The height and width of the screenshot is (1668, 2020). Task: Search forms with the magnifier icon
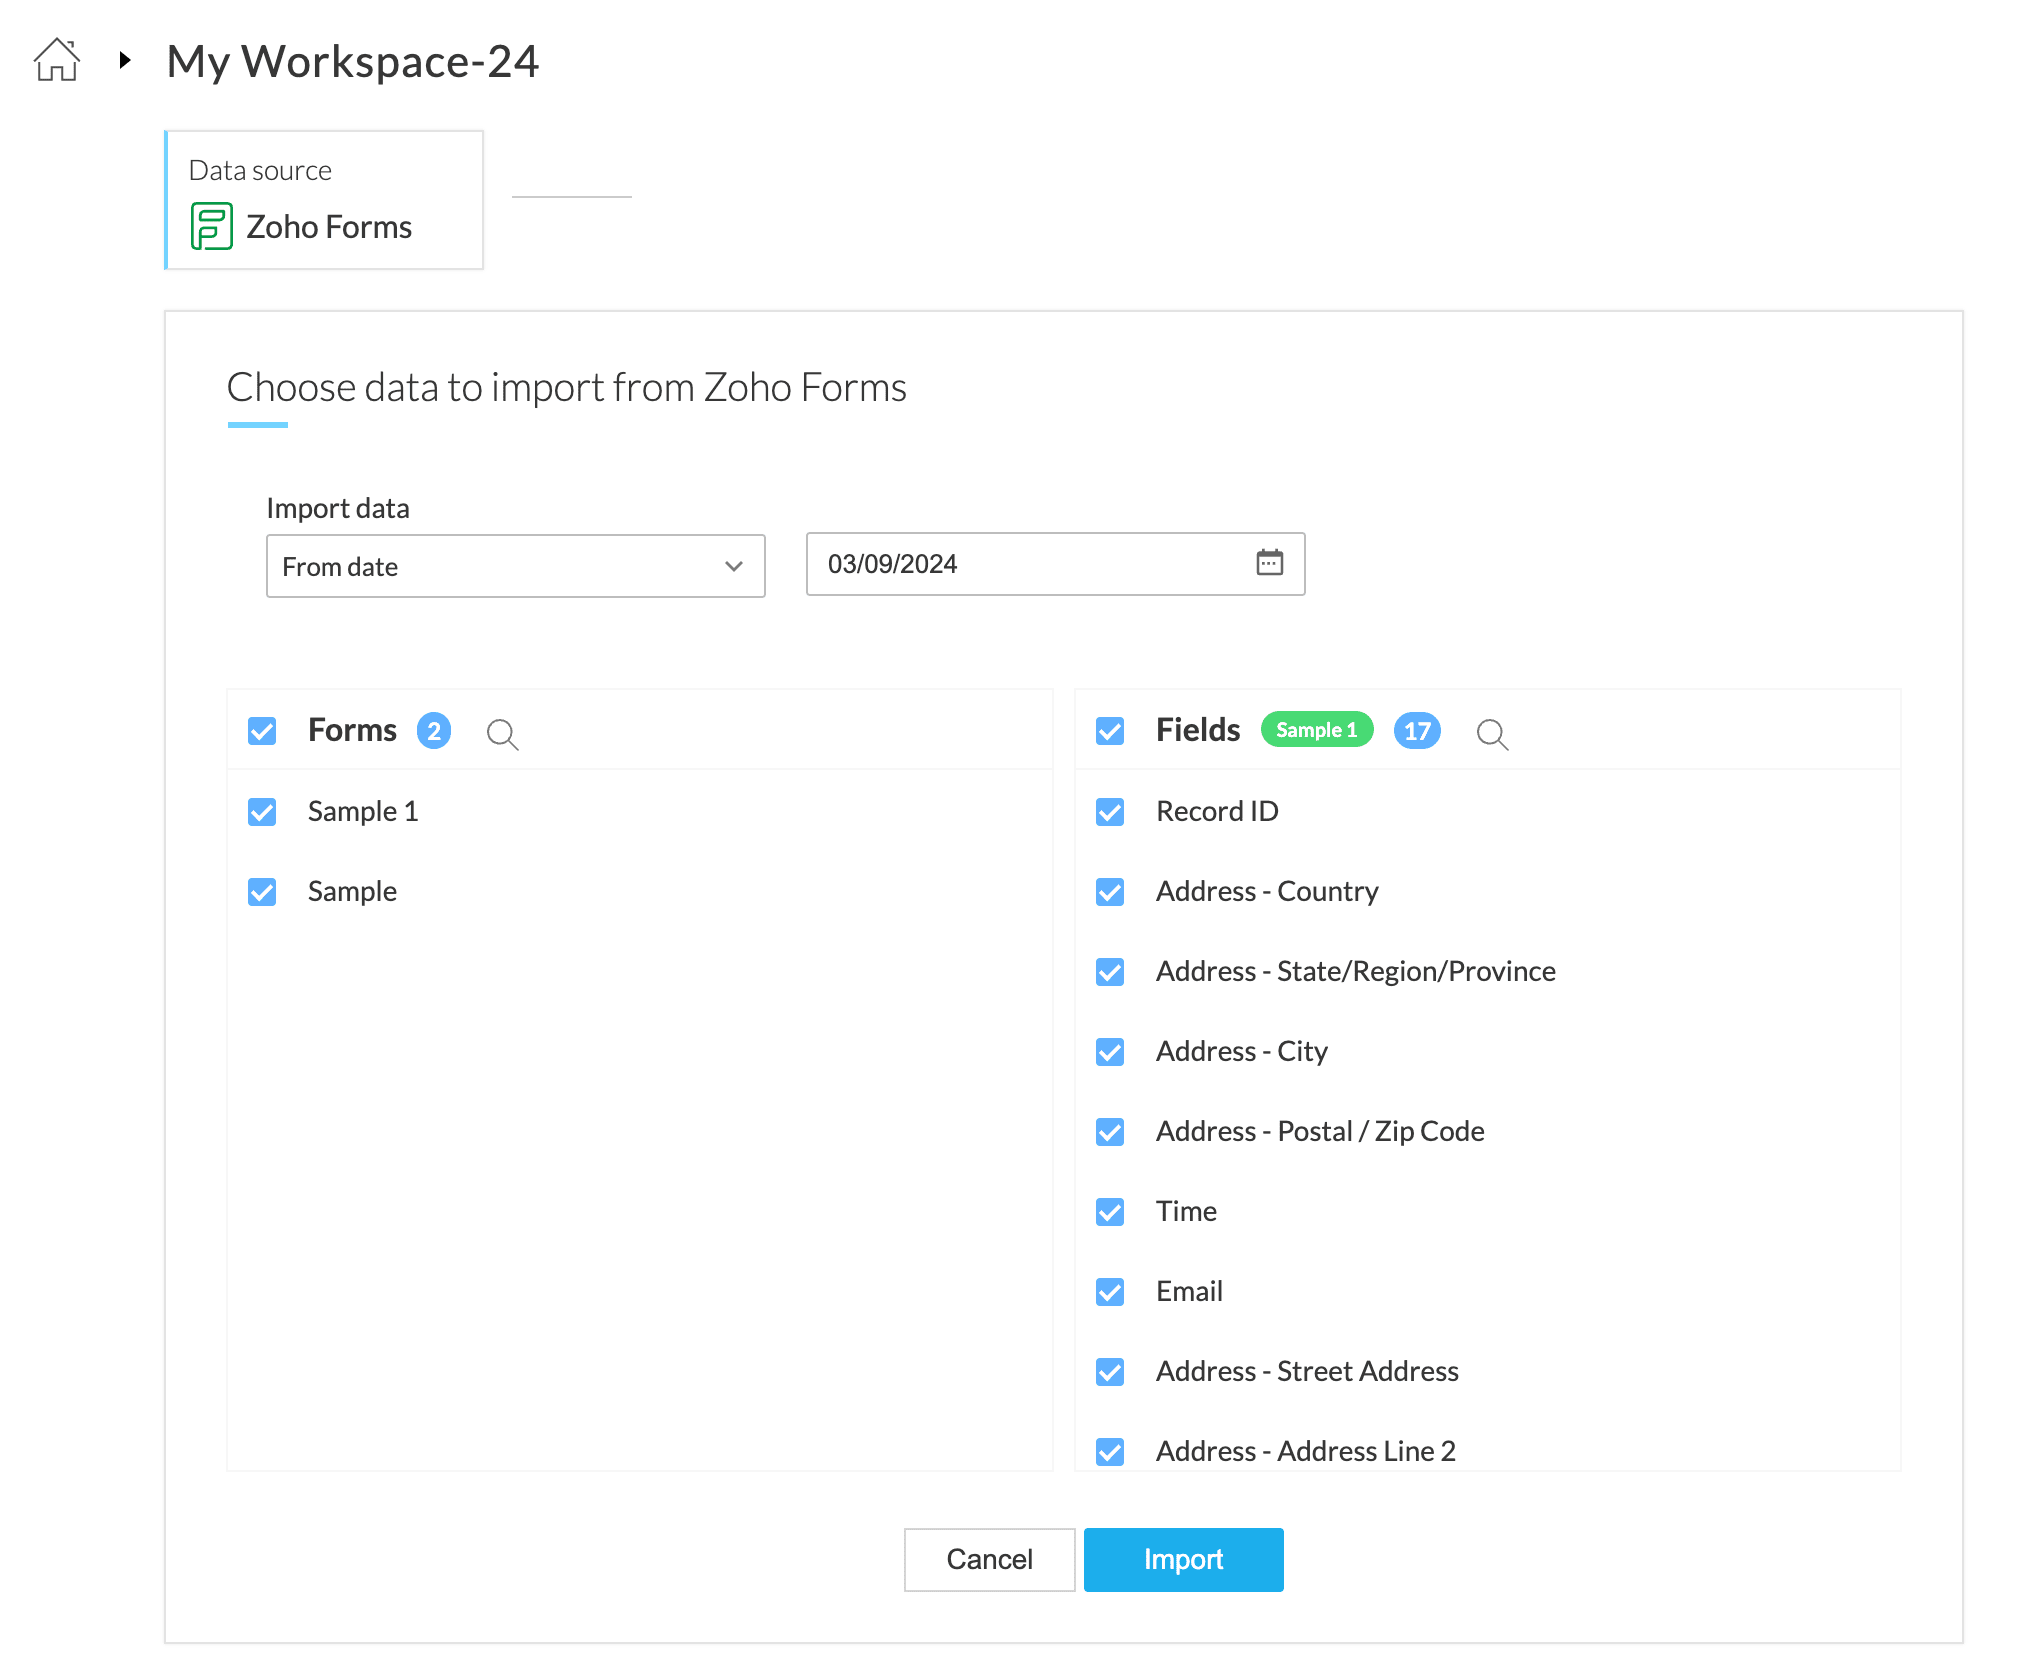click(x=502, y=734)
